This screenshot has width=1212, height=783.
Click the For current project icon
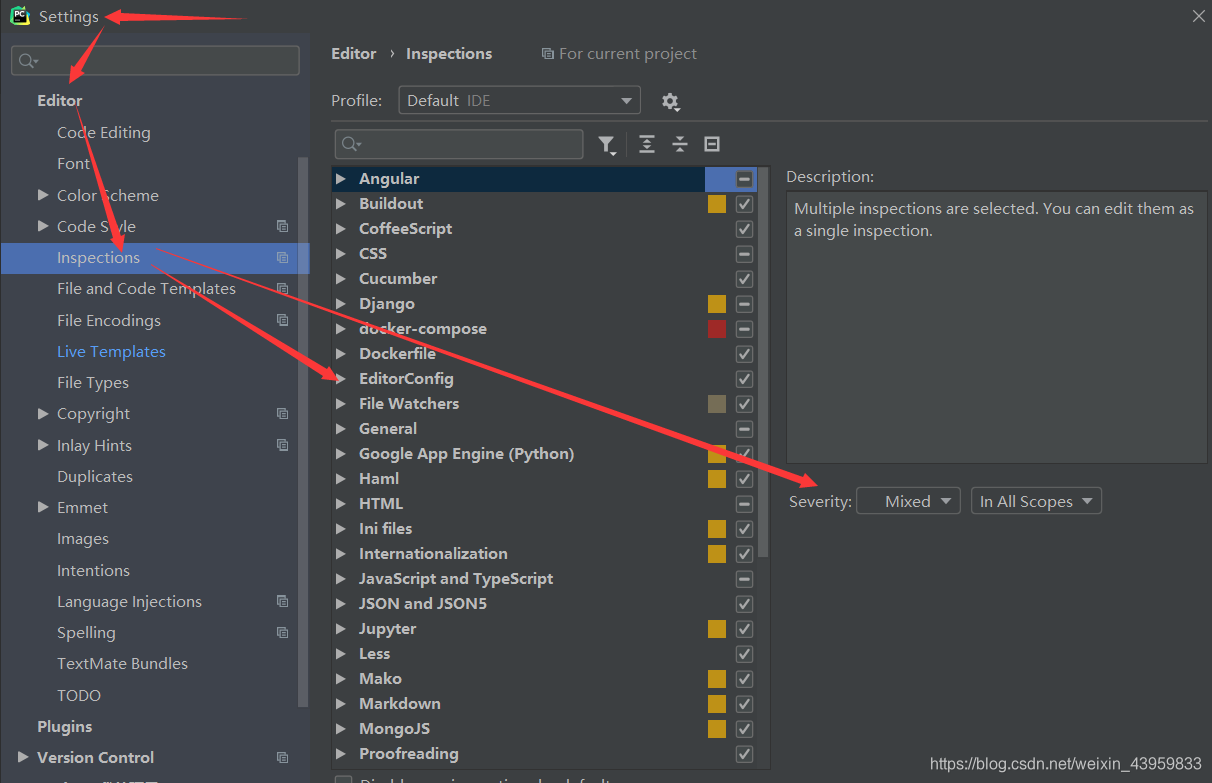pos(547,54)
